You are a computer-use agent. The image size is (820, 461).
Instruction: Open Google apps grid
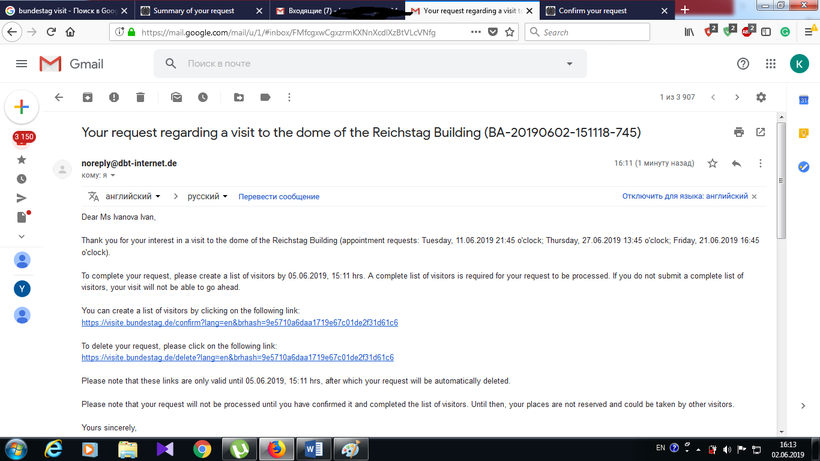(x=770, y=64)
